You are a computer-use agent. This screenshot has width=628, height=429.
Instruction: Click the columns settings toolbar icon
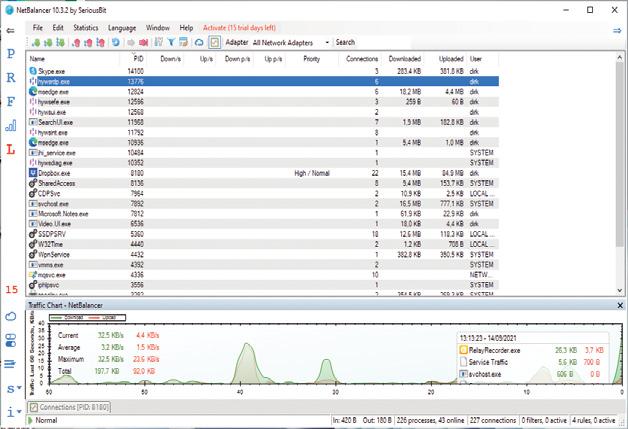[x=159, y=42]
